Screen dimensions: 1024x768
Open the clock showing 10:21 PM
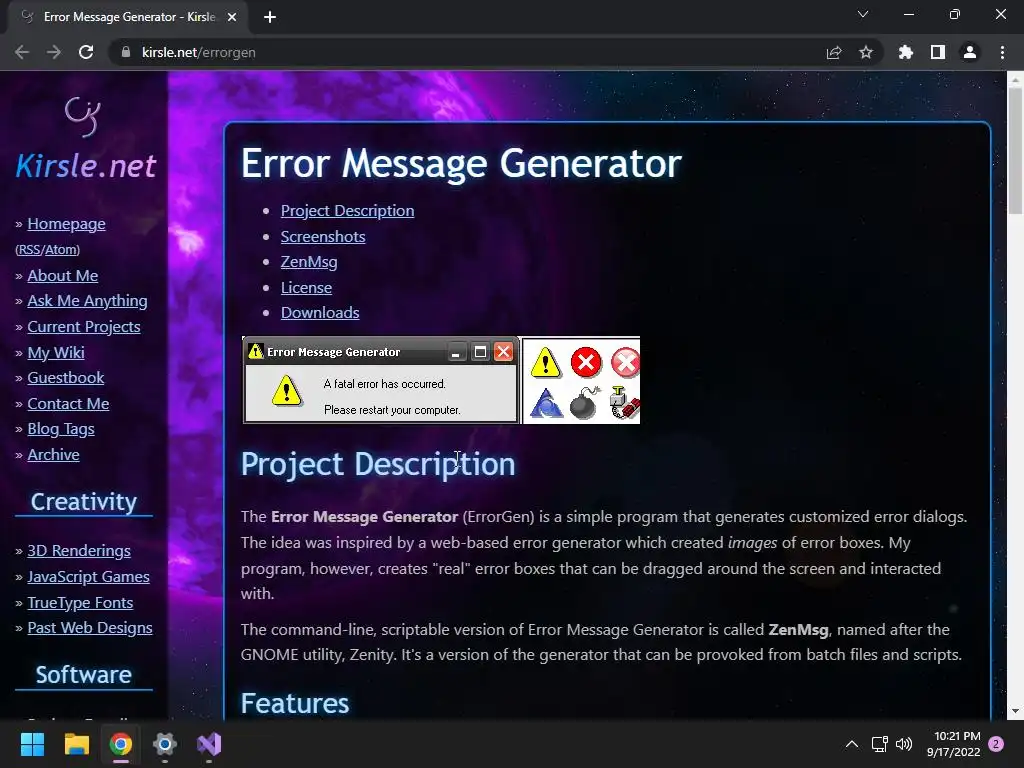(954, 744)
